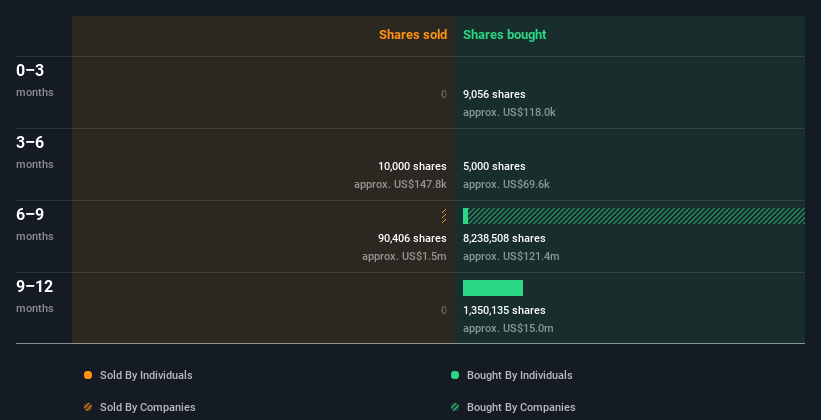The height and width of the screenshot is (420, 821).
Task: Click the small orange striped sold bar
Action: pos(444,216)
